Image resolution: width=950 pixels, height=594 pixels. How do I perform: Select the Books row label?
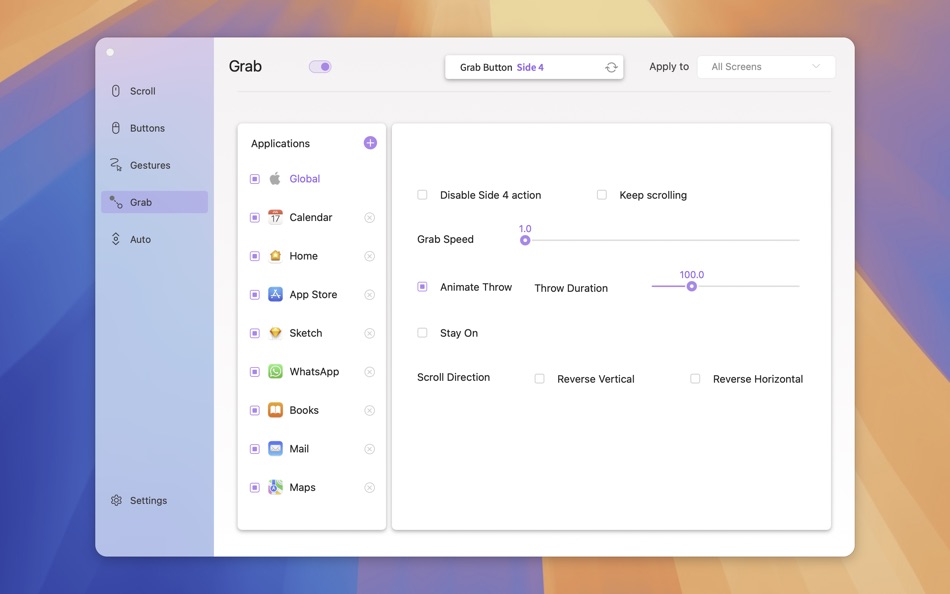coord(304,410)
